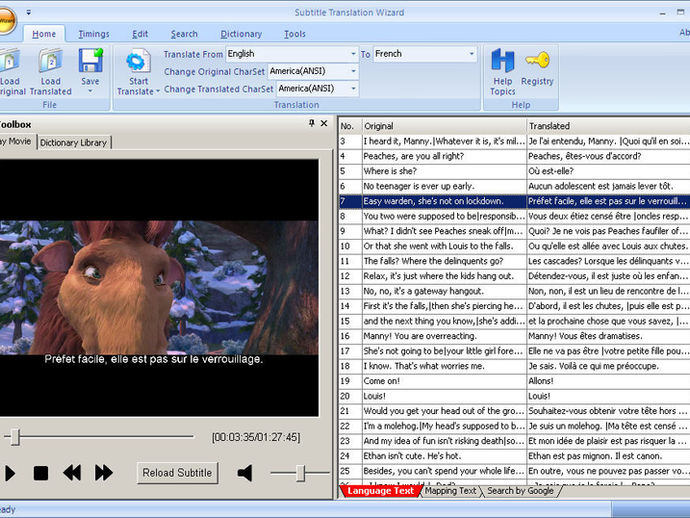Viewport: 690px width, 518px height.
Task: Switch to the Home ribbon tab
Action: pos(44,34)
